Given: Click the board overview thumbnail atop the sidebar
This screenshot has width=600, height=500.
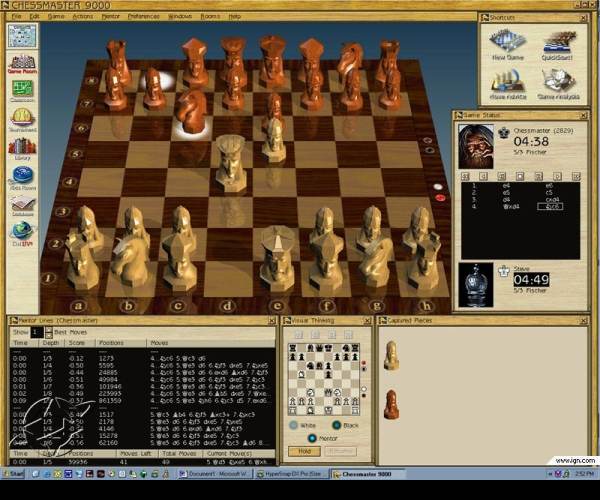Looking at the screenshot, I should point(23,35).
